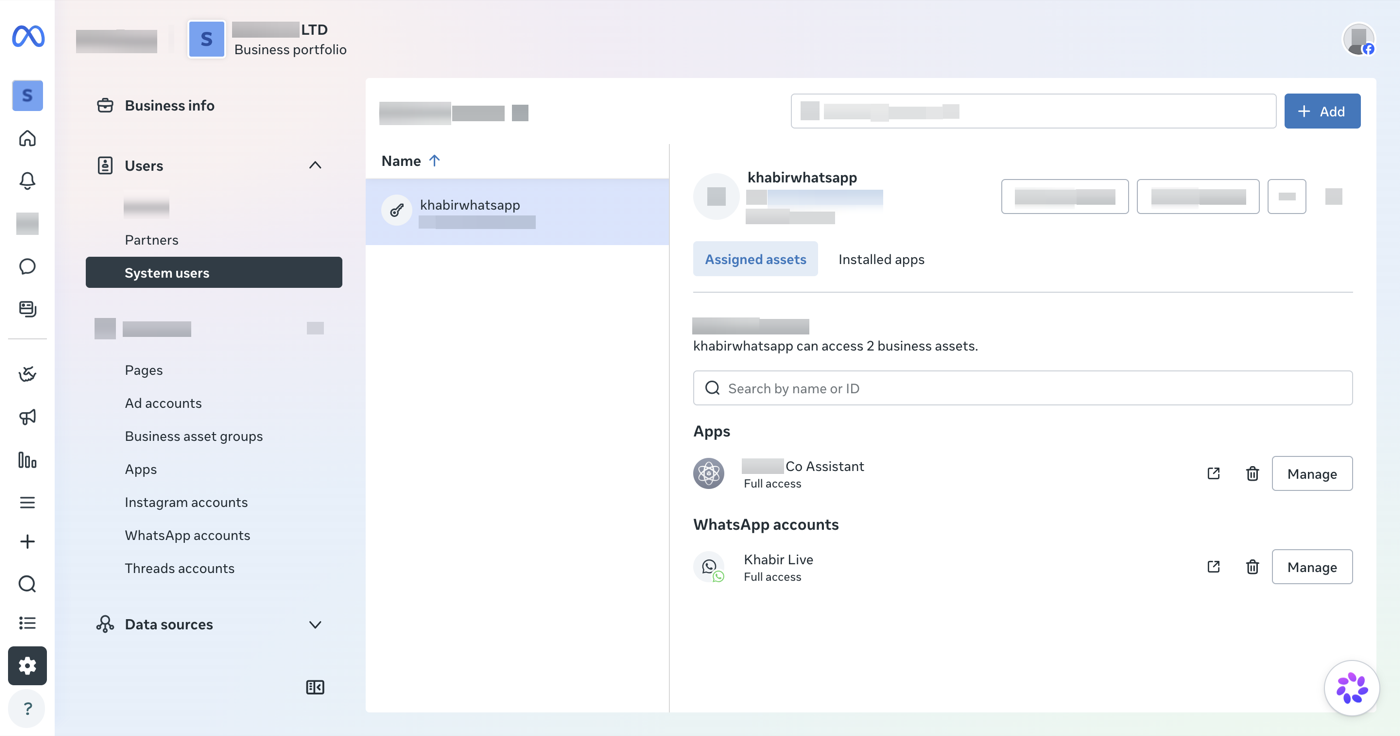Click the 'Khabir Live' account name
This screenshot has width=1400, height=736.
(x=778, y=559)
